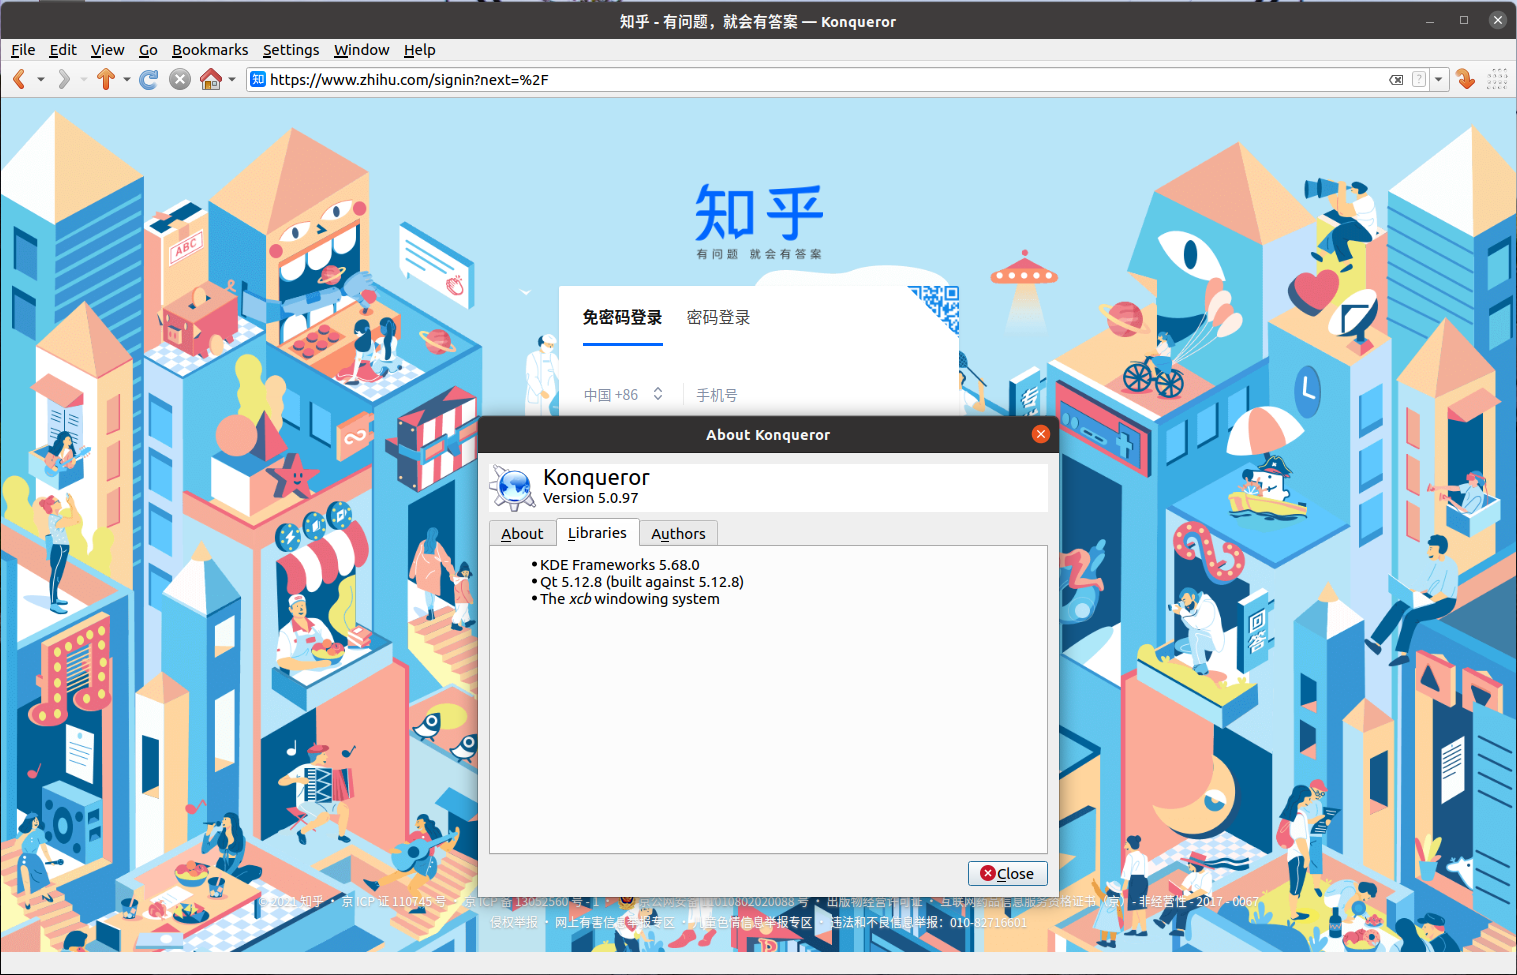Click the Close button in About dialog
1517x975 pixels.
click(x=1007, y=873)
